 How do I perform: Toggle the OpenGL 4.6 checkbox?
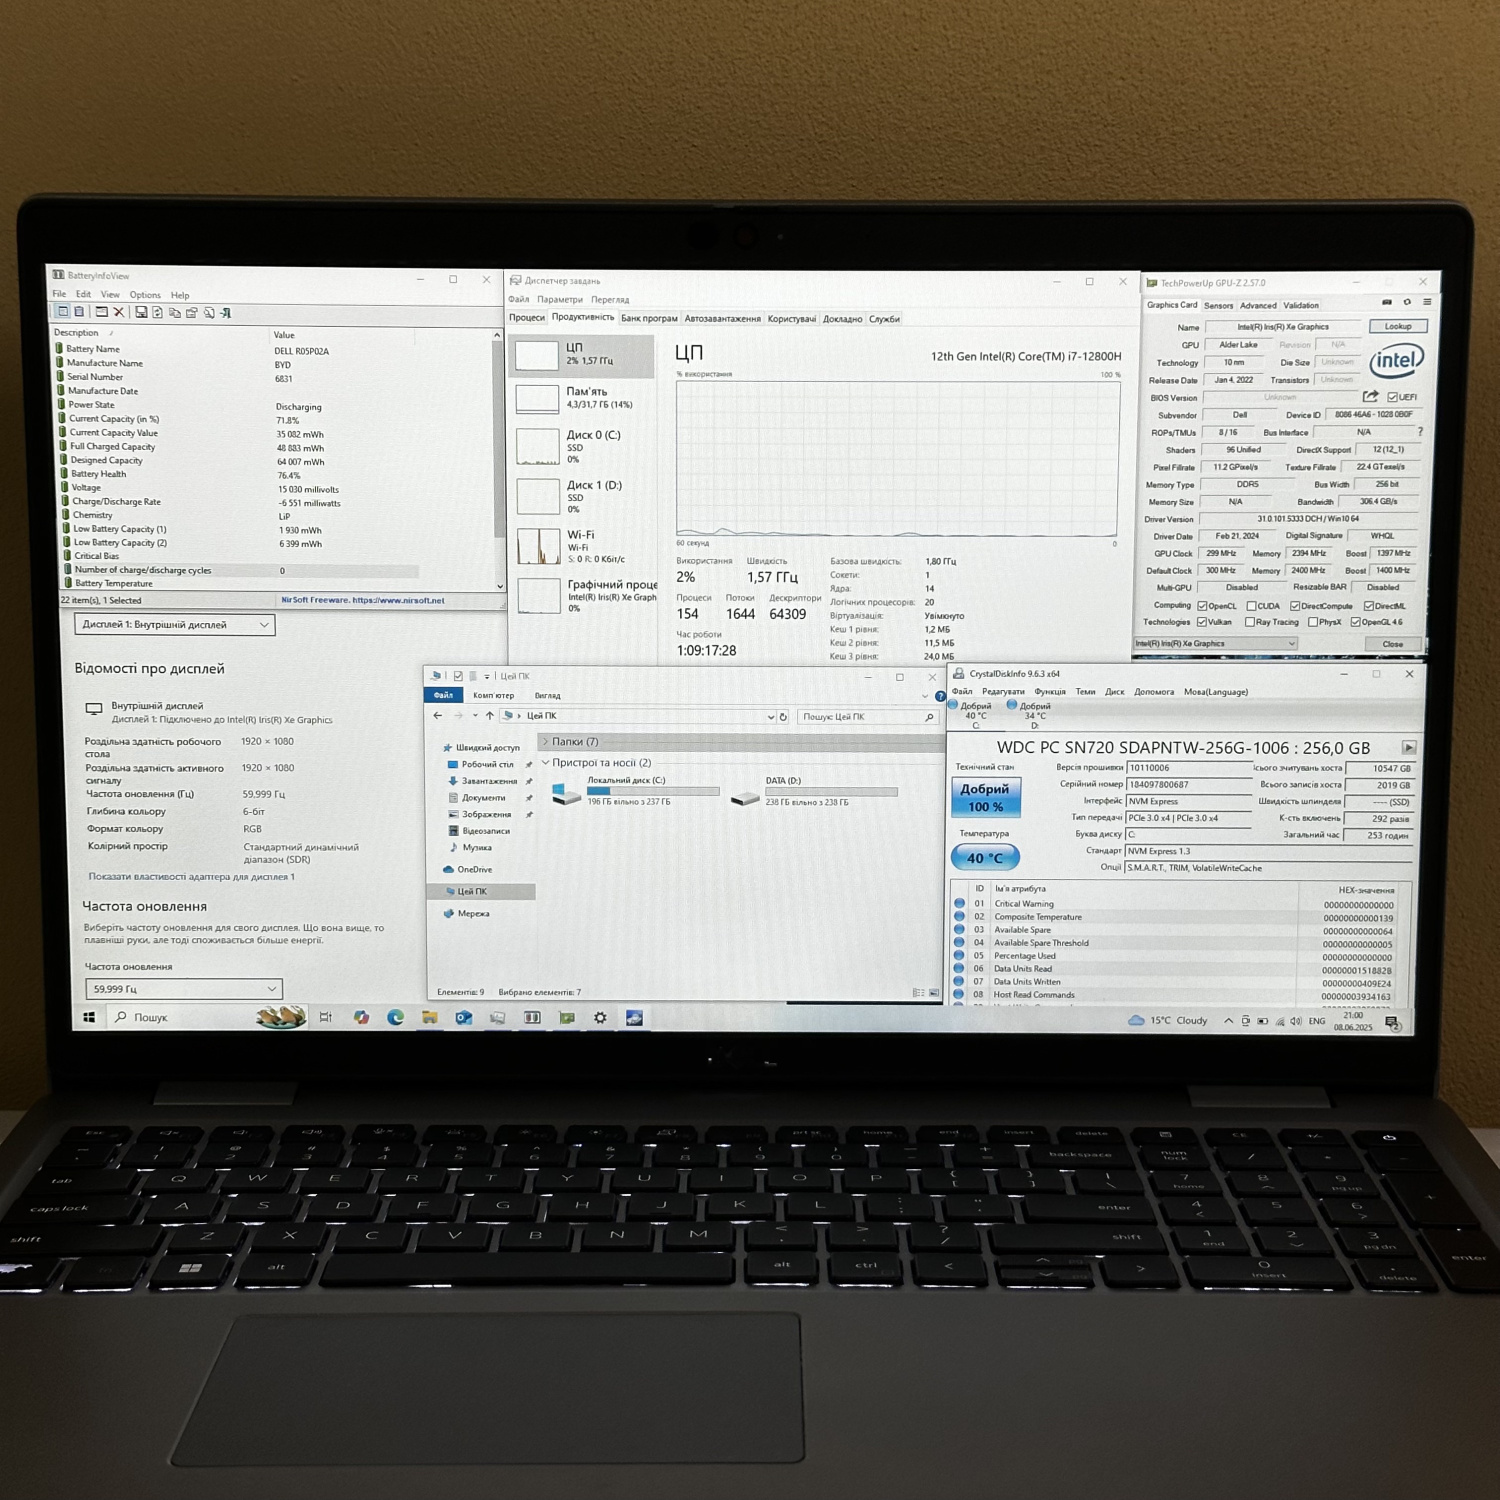coord(1355,622)
